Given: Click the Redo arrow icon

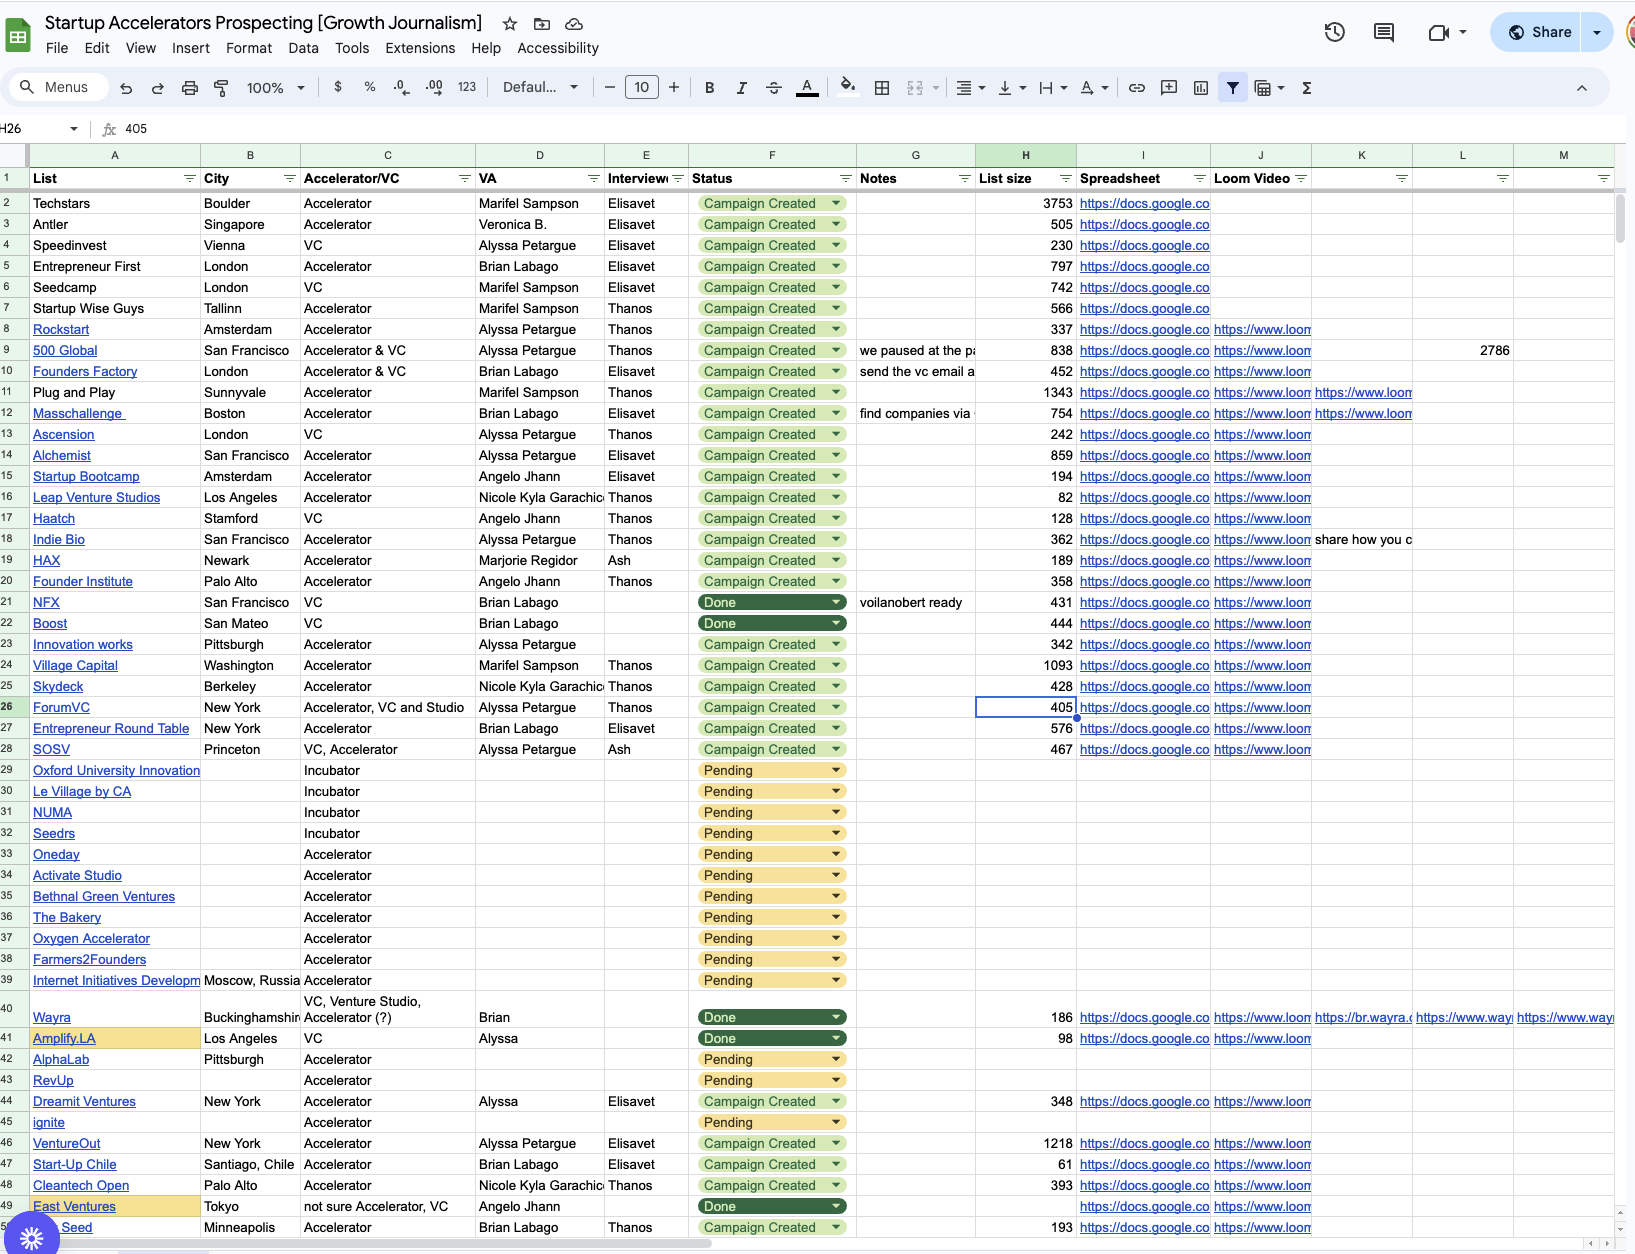Looking at the screenshot, I should click(158, 88).
